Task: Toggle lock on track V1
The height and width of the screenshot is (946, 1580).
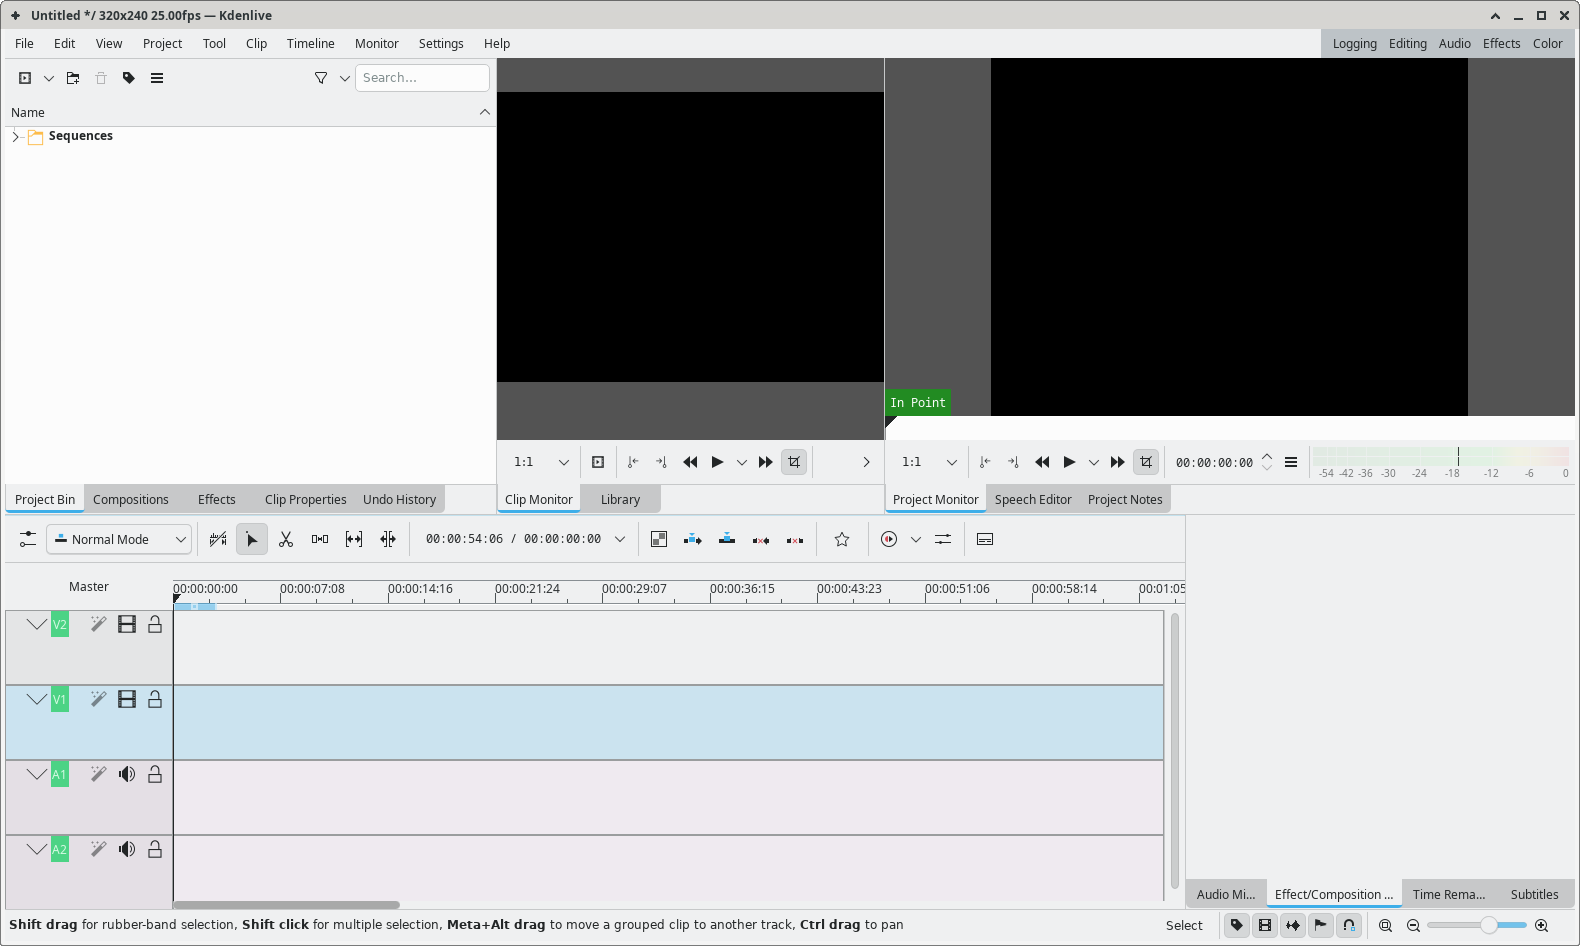Action: [155, 699]
